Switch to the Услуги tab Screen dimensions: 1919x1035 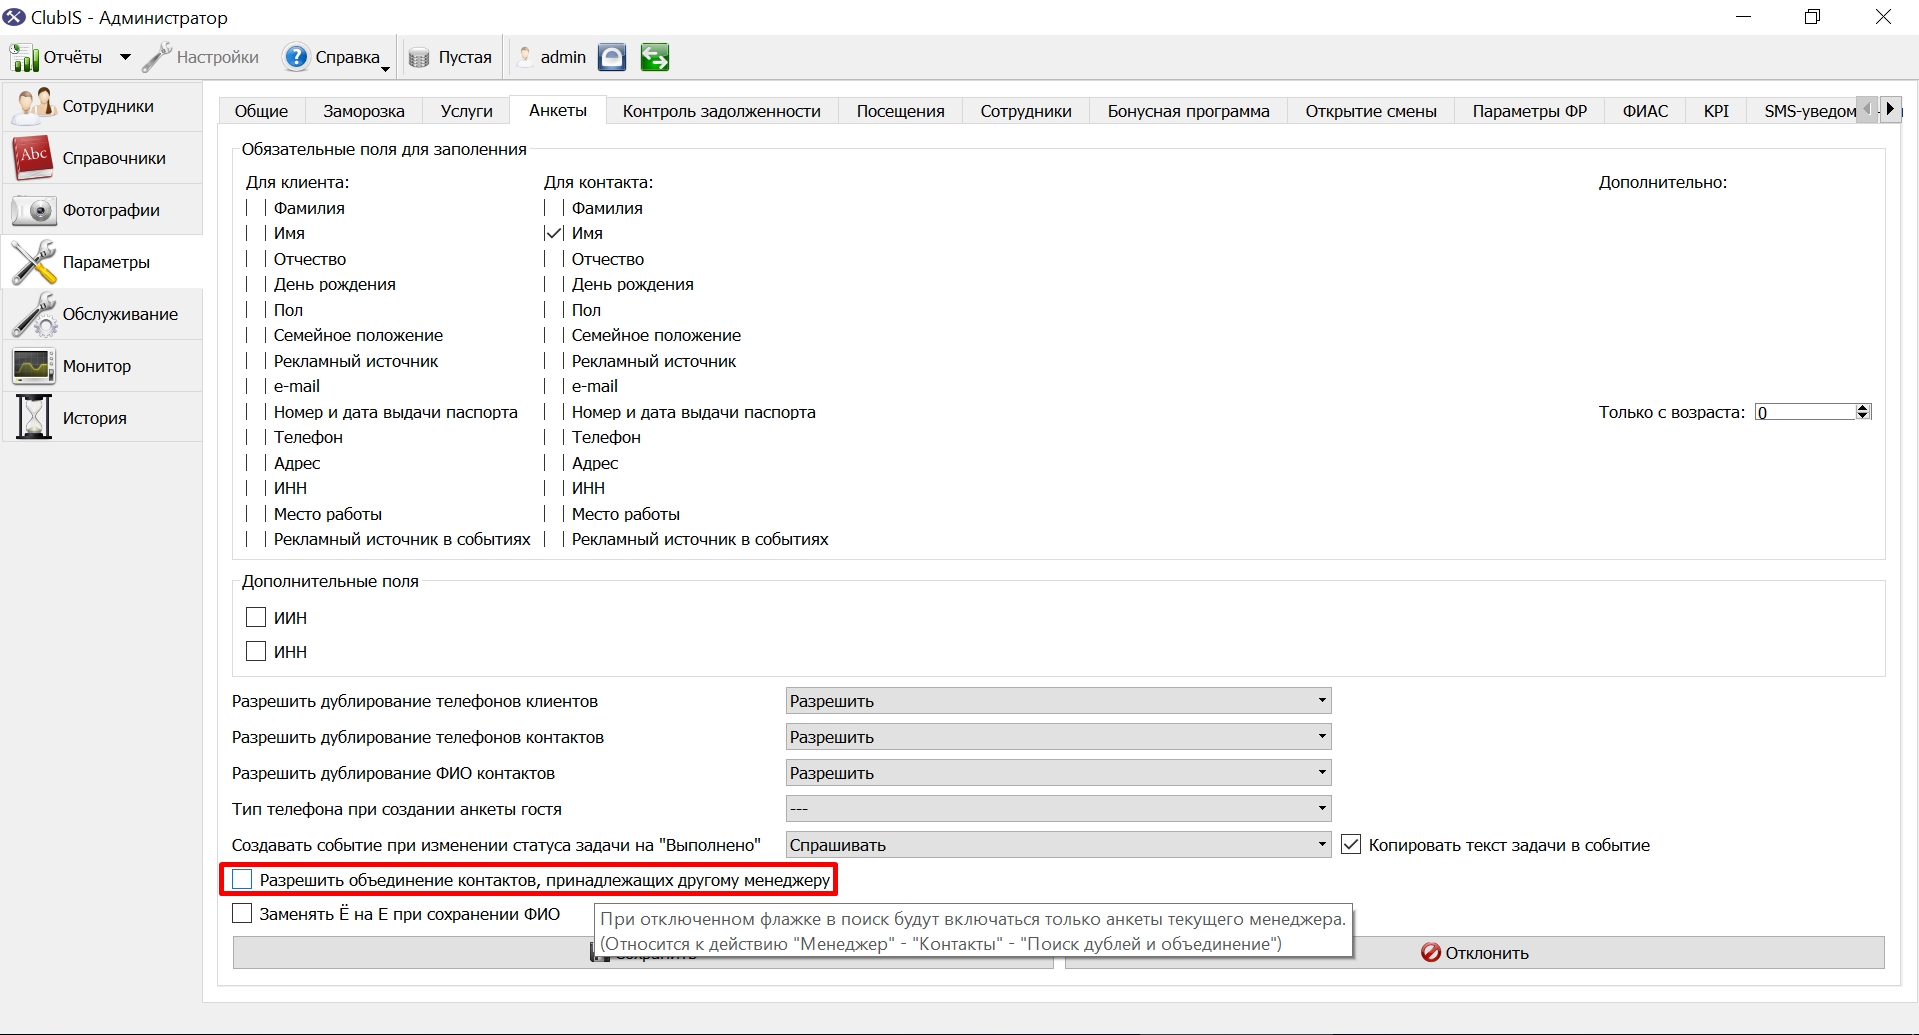coord(467,111)
